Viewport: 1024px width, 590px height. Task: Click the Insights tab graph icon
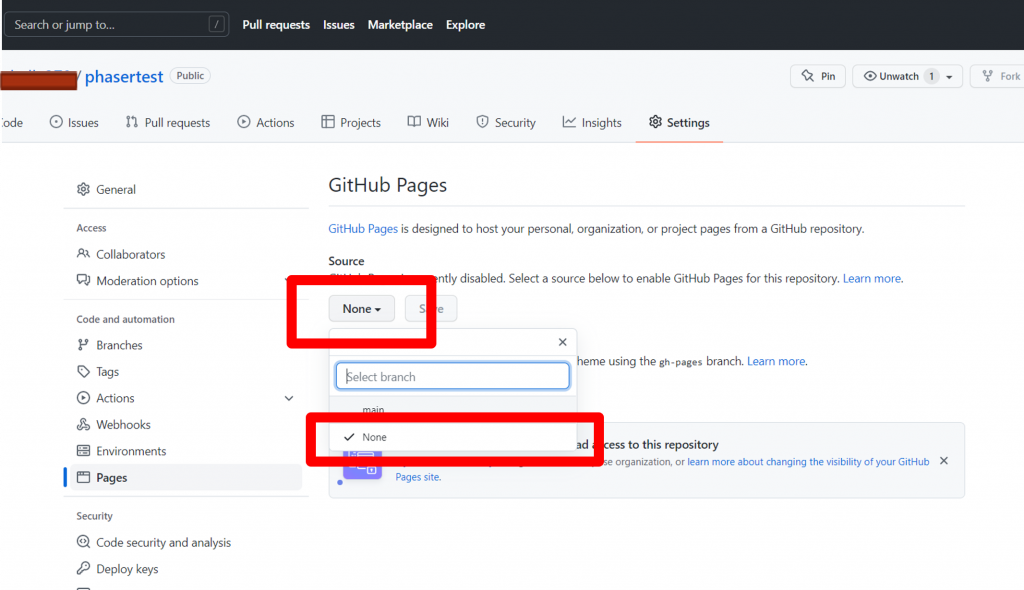click(569, 122)
